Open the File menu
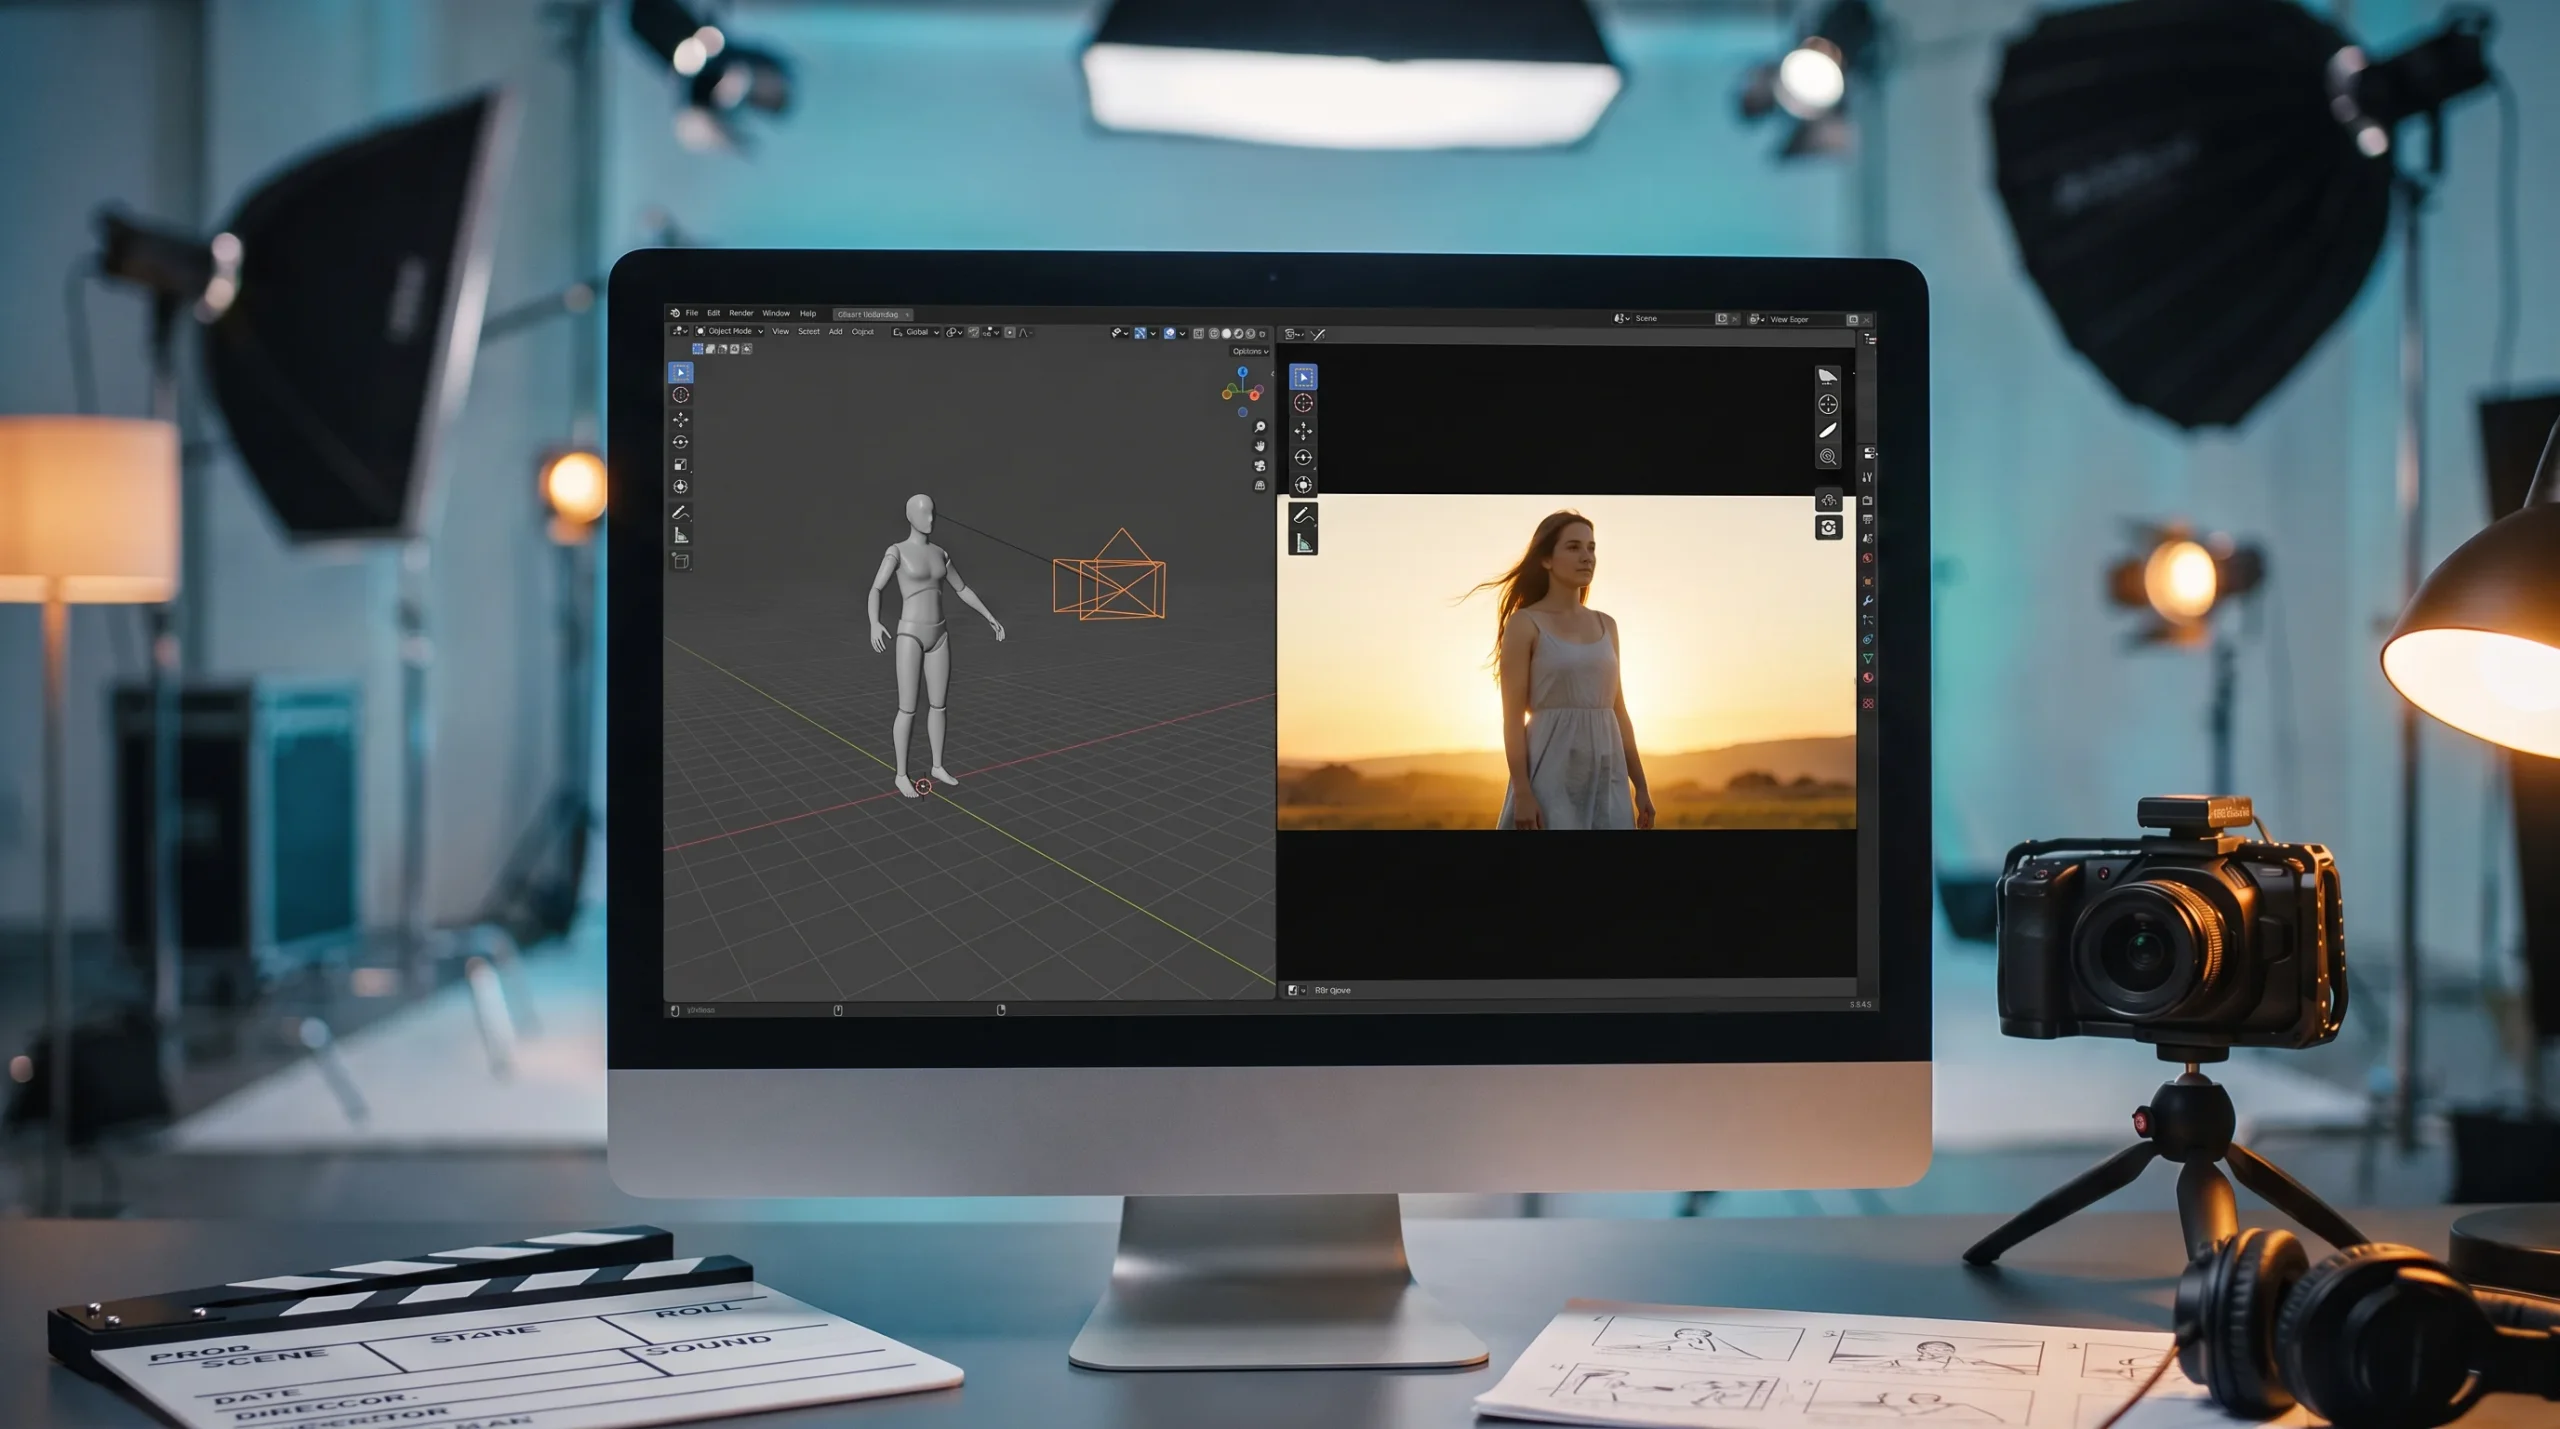Image resolution: width=2560 pixels, height=1429 pixels. coord(692,313)
